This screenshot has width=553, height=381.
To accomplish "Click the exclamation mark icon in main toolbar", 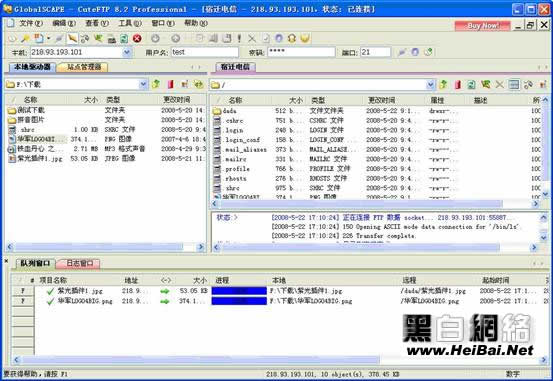I will click(x=239, y=38).
